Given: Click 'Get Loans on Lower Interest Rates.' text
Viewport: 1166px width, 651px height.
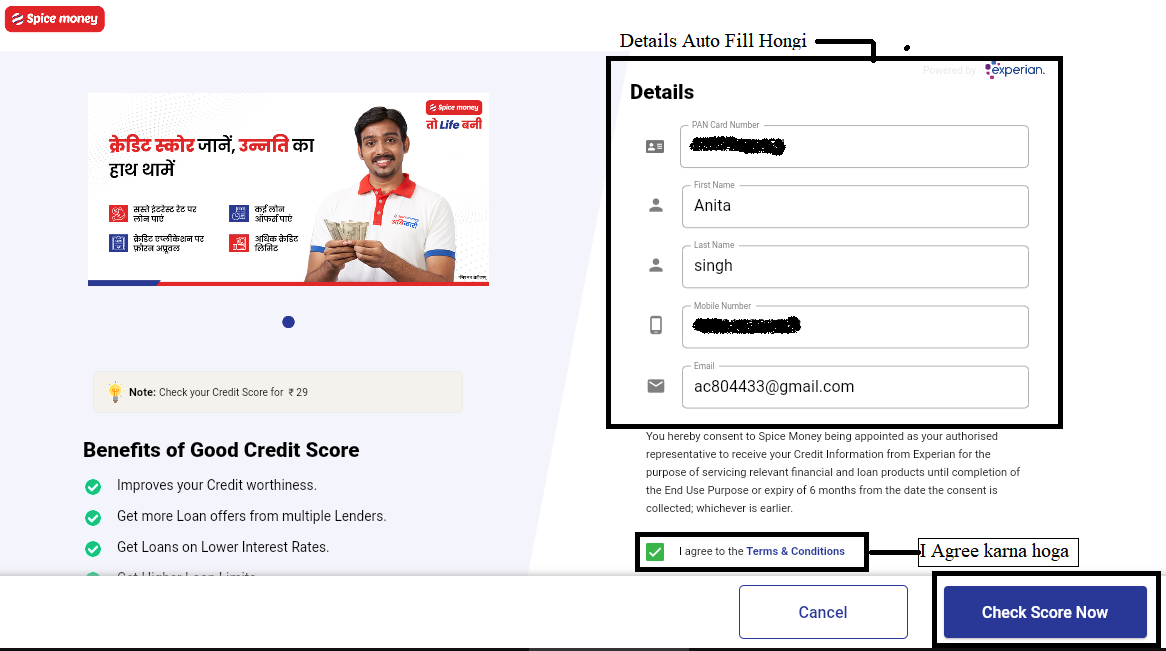Looking at the screenshot, I should coord(222,547).
